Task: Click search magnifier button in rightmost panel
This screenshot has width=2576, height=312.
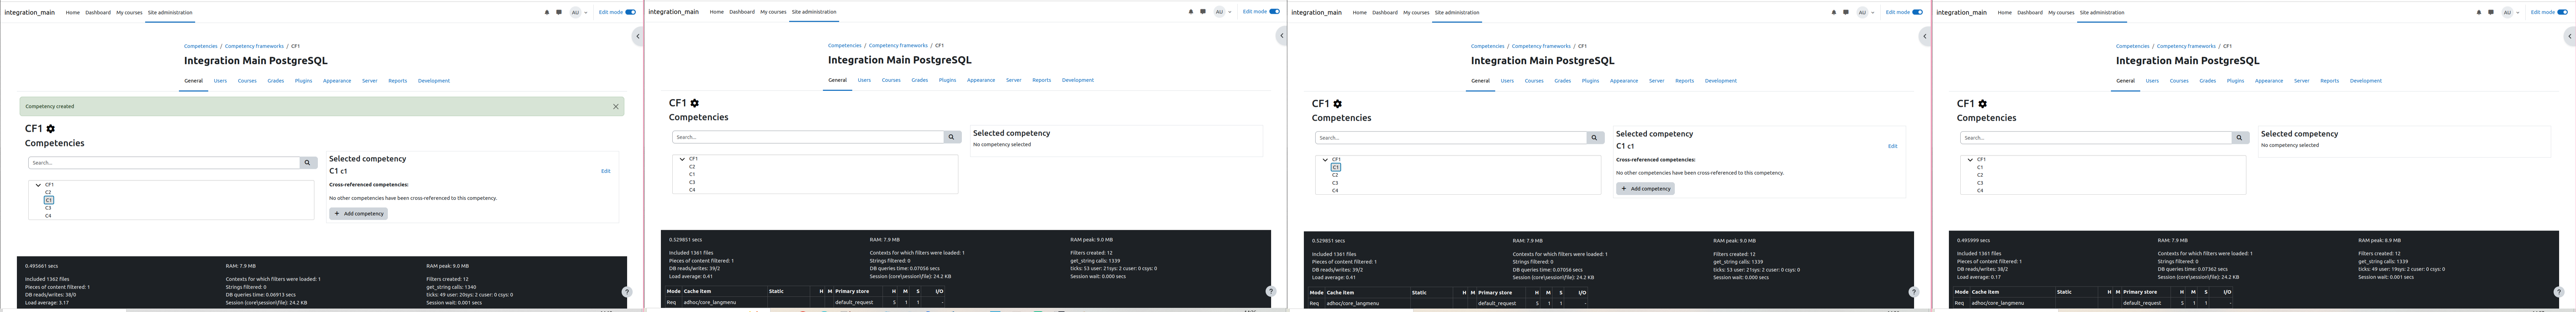Action: (2240, 138)
